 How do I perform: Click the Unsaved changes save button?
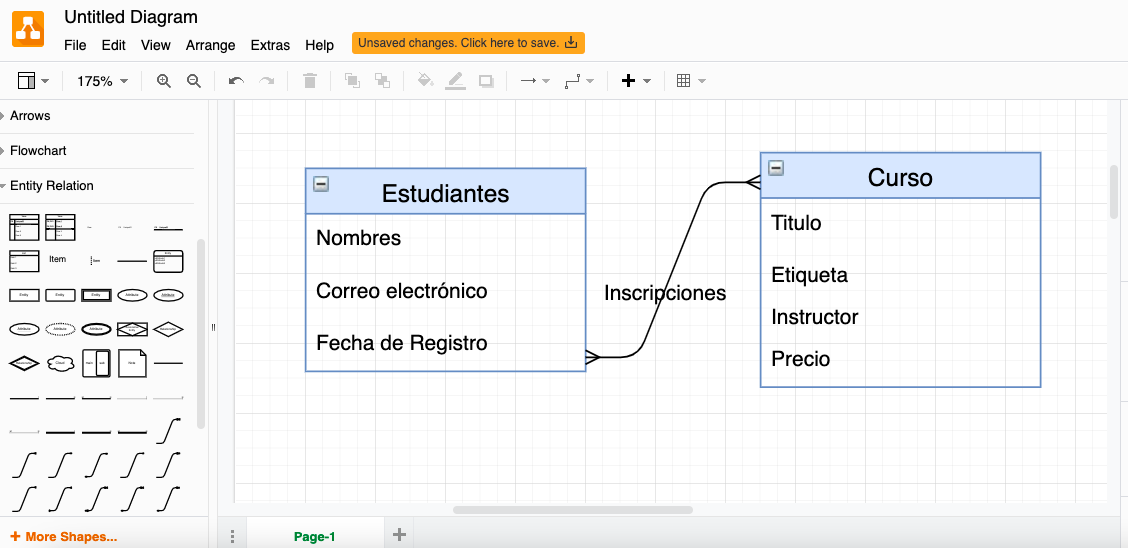tap(468, 43)
